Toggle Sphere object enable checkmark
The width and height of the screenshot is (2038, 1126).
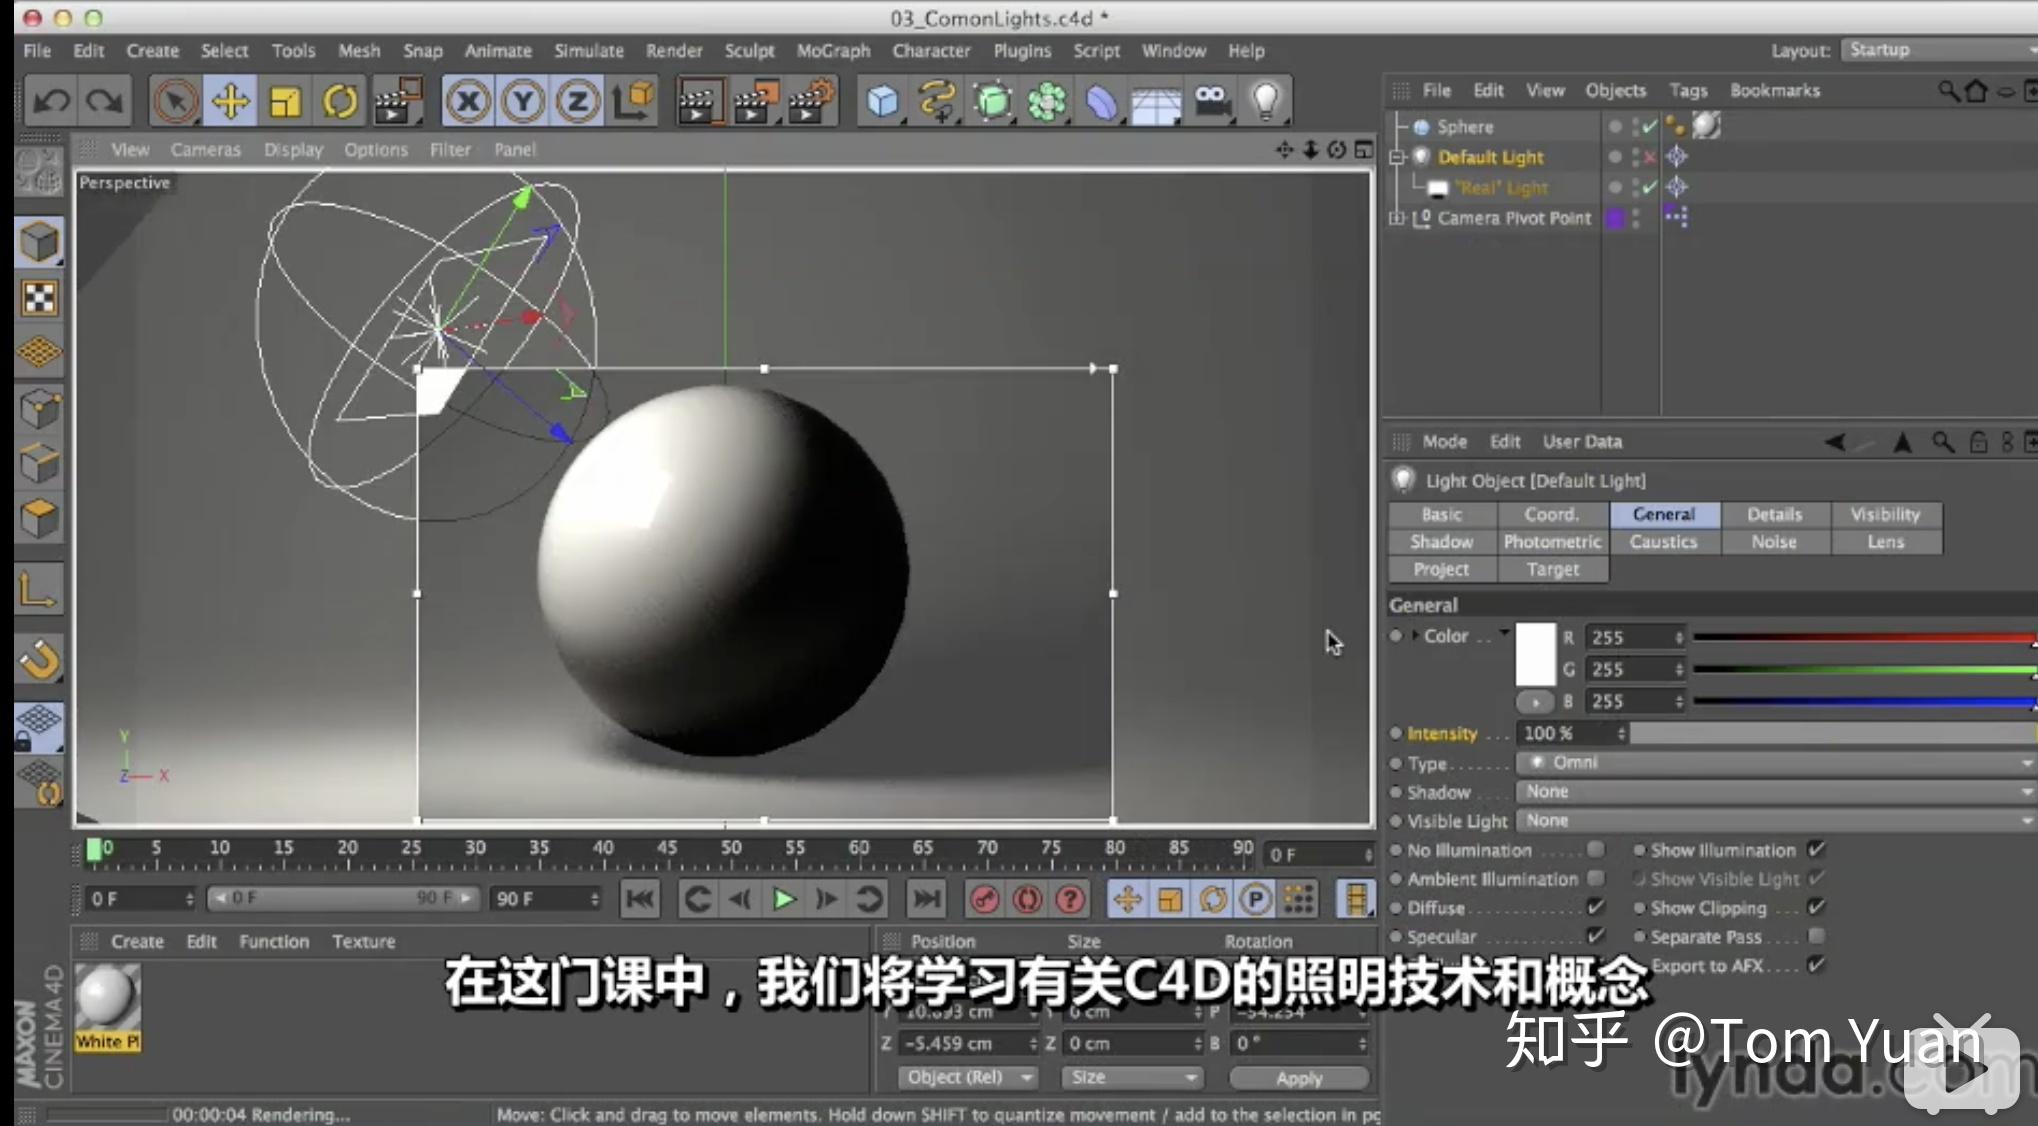click(1649, 127)
